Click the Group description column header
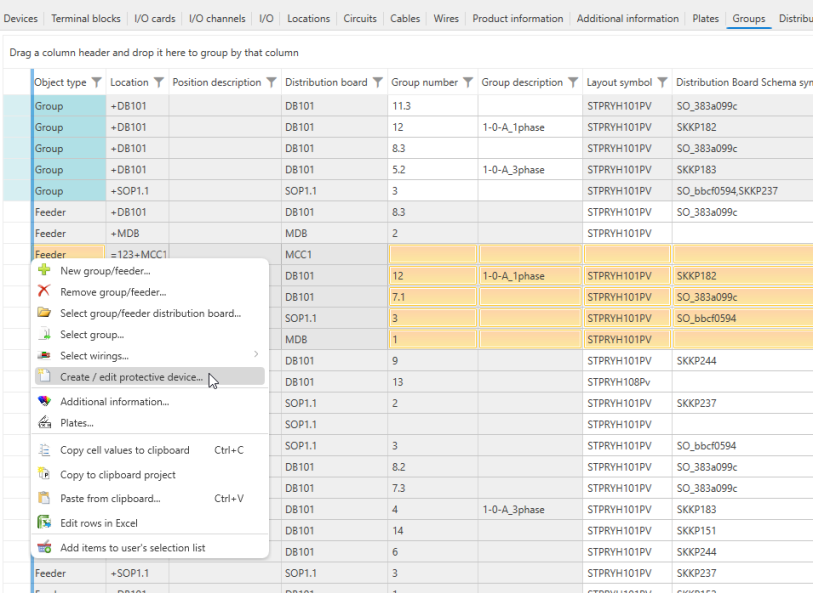The width and height of the screenshot is (813, 593). 522,83
